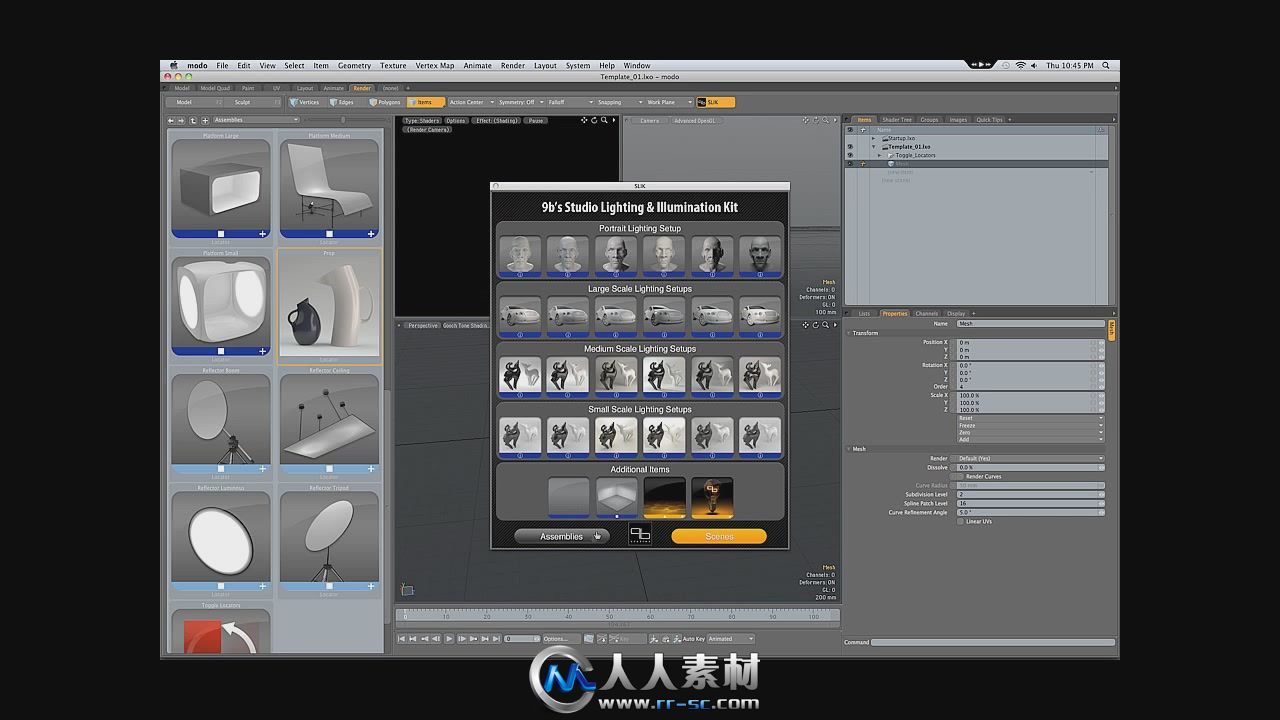Image resolution: width=1280 pixels, height=720 pixels.
Task: Click the SLIK toolbar button
Action: pos(715,102)
